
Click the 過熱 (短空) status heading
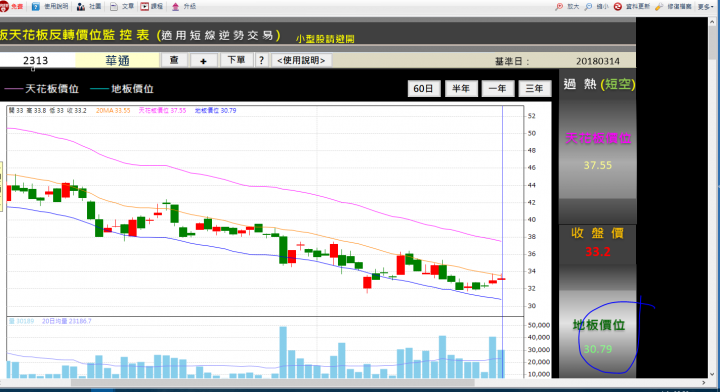pos(599,84)
